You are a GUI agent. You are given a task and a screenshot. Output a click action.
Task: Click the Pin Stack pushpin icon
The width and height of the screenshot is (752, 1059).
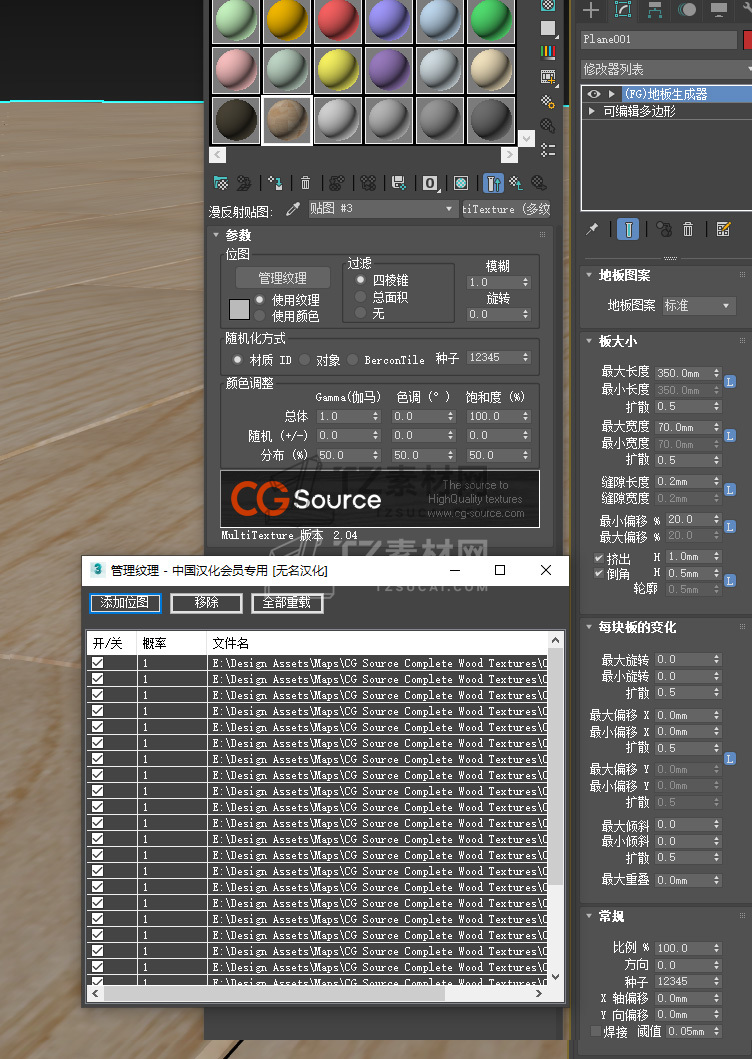pos(592,230)
